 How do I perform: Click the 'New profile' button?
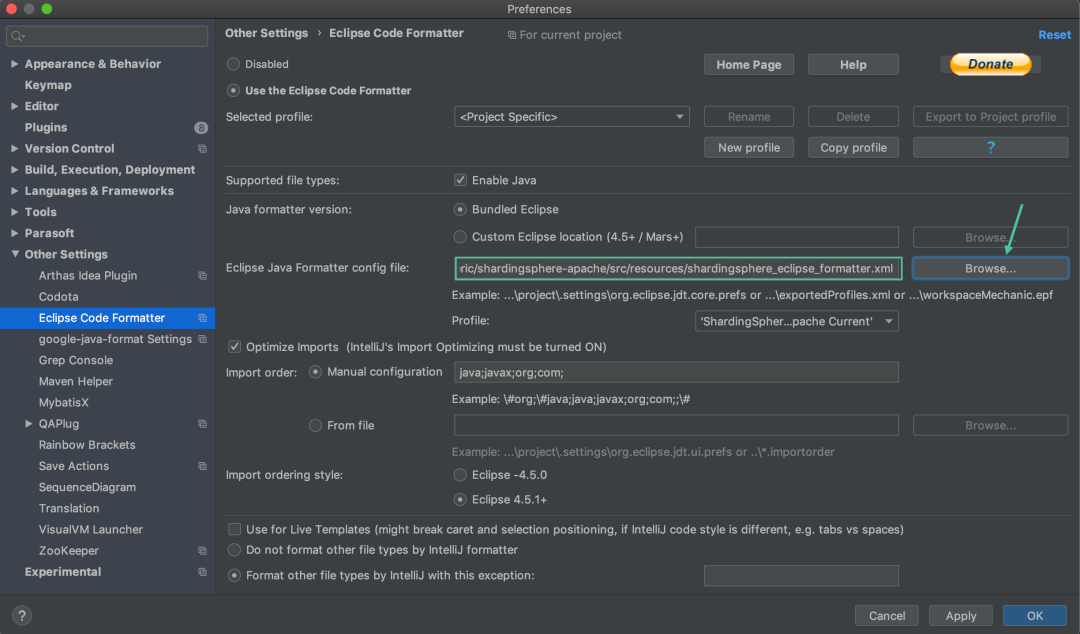point(748,147)
